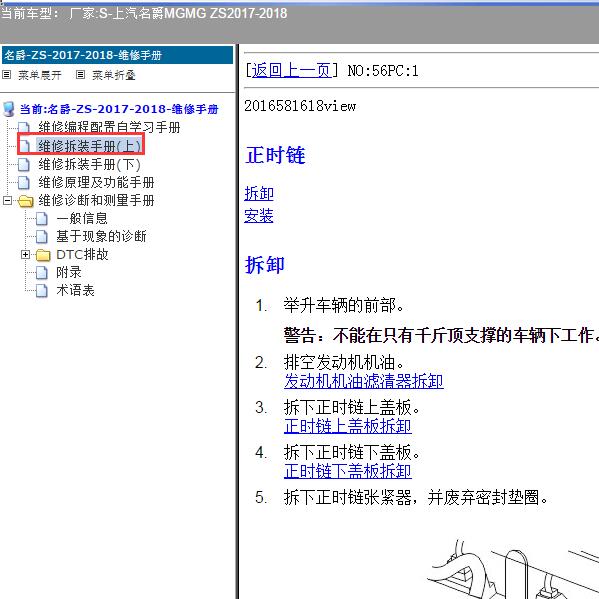599x599 pixels.
Task: Jump to the 安装 anchor link
Action: point(259,216)
